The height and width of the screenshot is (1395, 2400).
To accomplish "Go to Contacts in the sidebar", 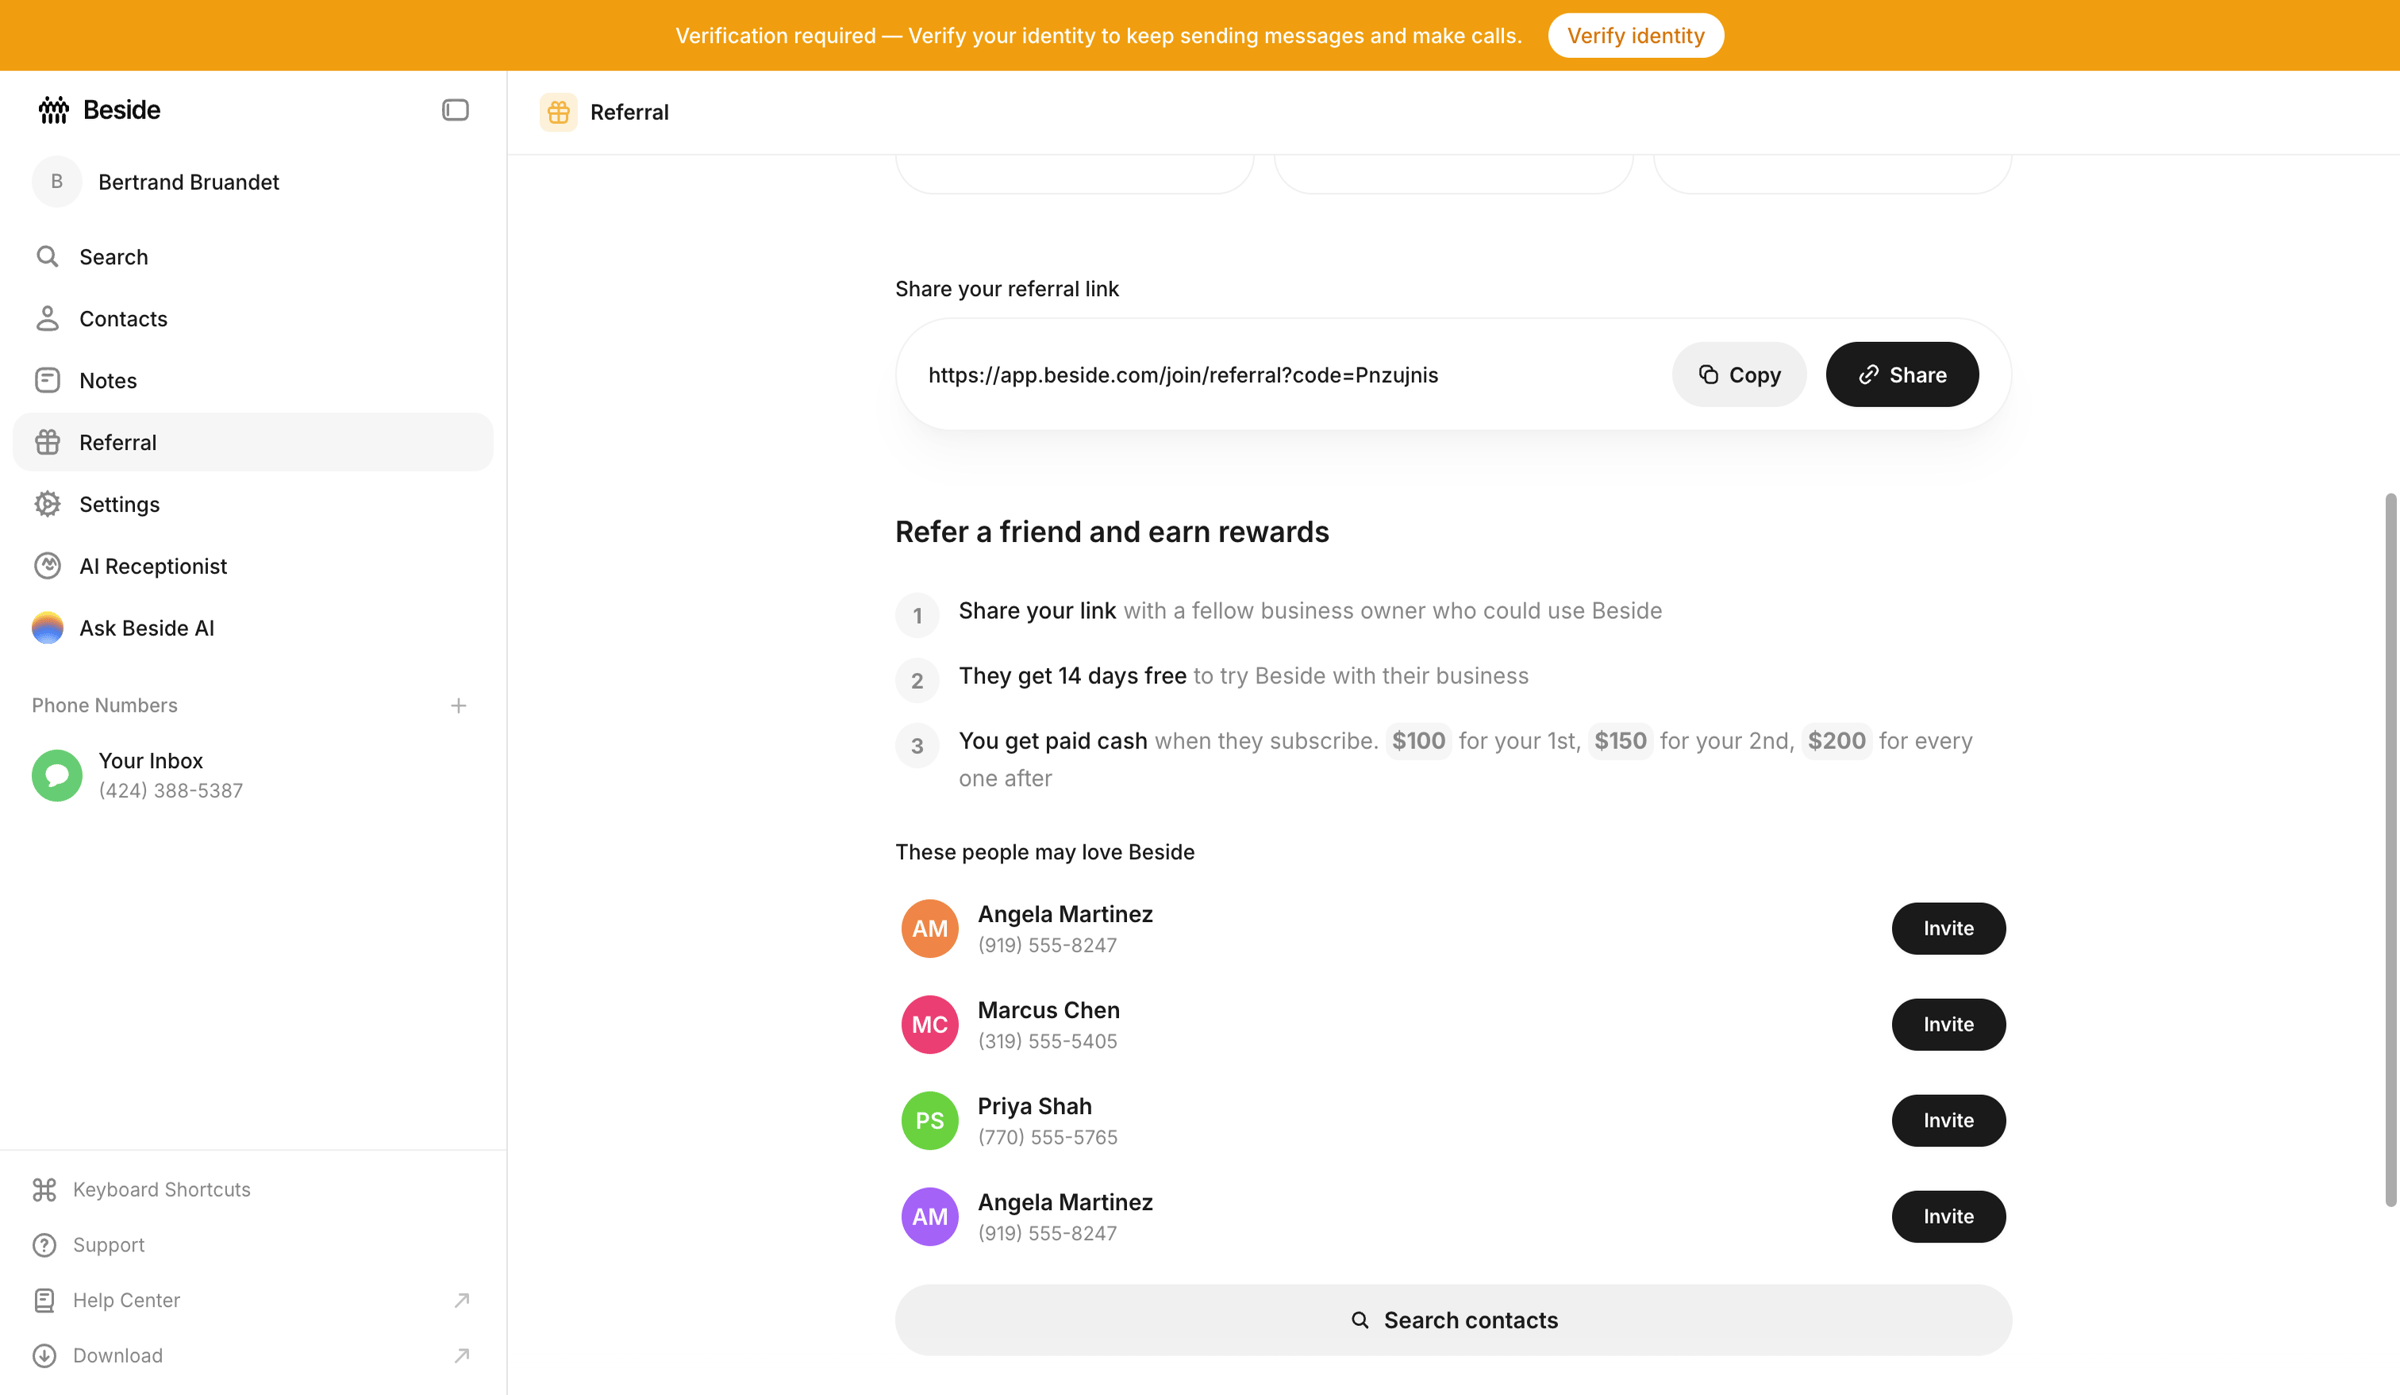I will [x=253, y=319].
